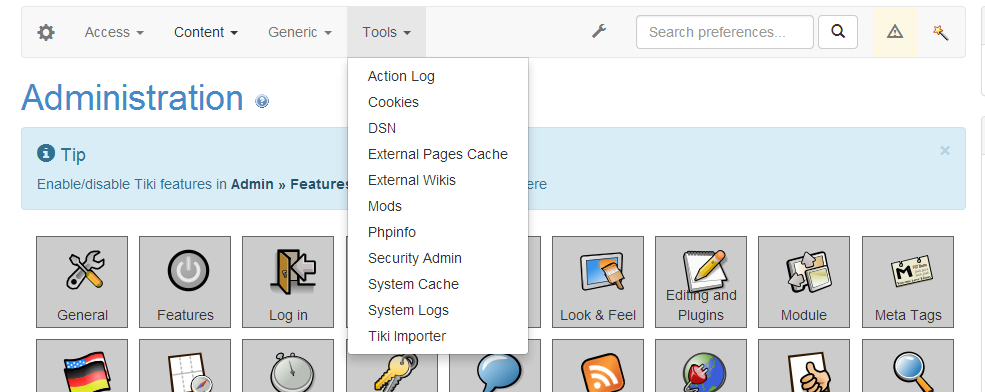Select Phpinfo from Tools menu
This screenshot has width=985, height=392.
tap(438, 232)
